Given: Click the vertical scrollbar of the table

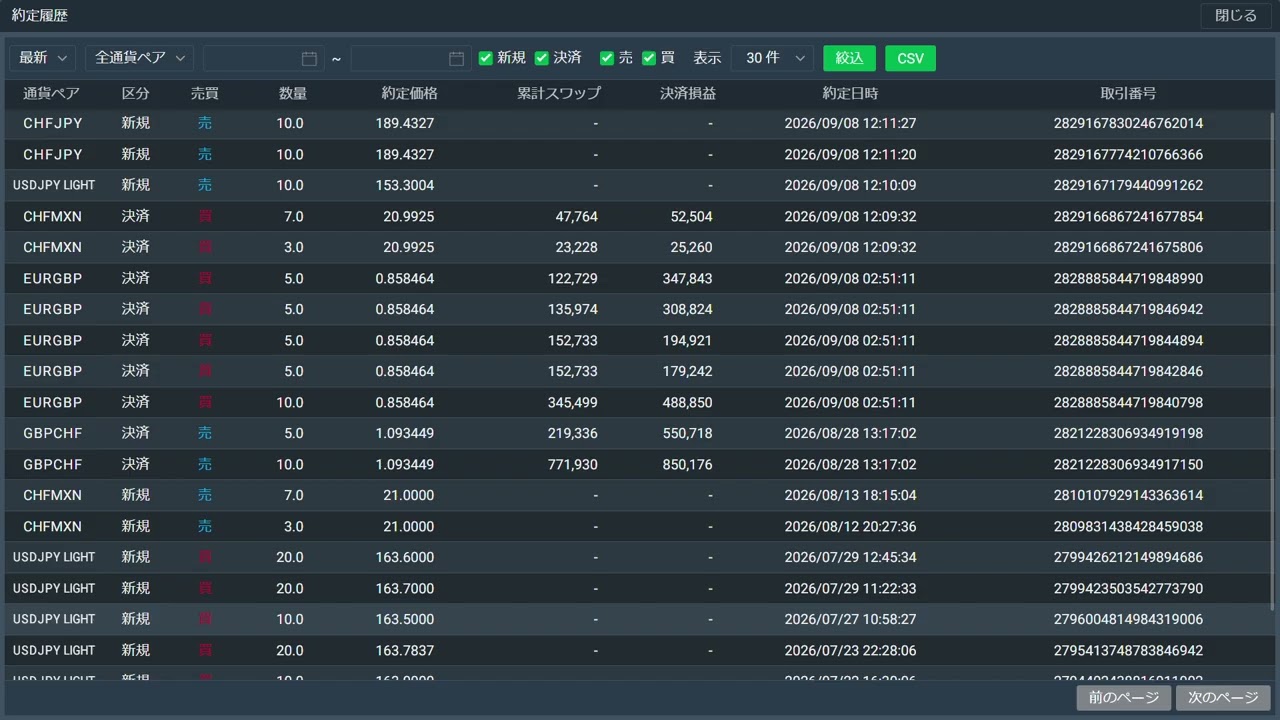Looking at the screenshot, I should [x=1272, y=360].
